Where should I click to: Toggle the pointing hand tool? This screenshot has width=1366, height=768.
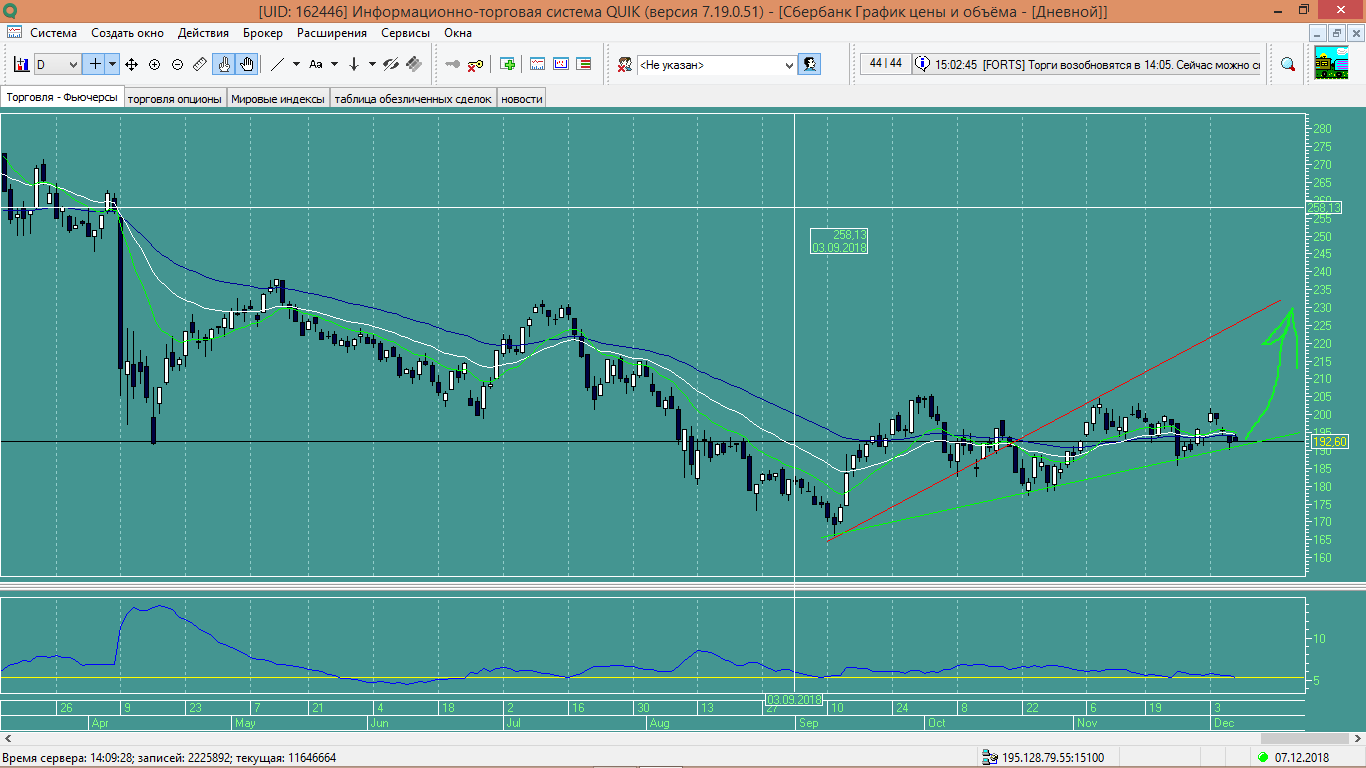tap(224, 64)
